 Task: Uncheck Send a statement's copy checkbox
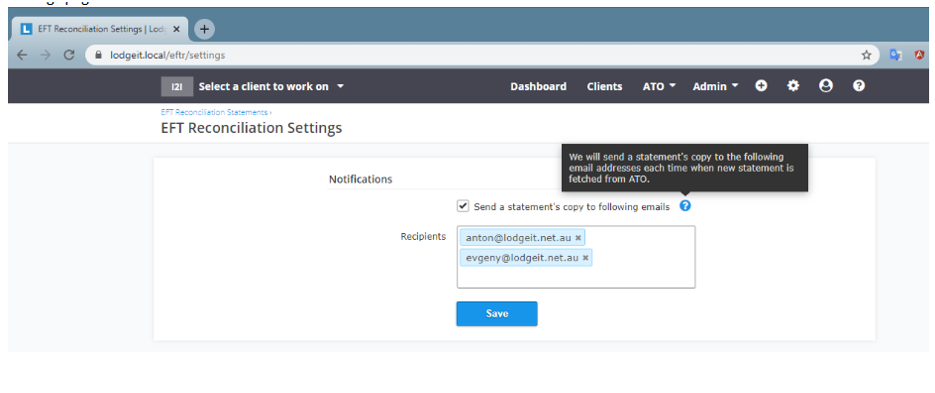click(x=462, y=206)
